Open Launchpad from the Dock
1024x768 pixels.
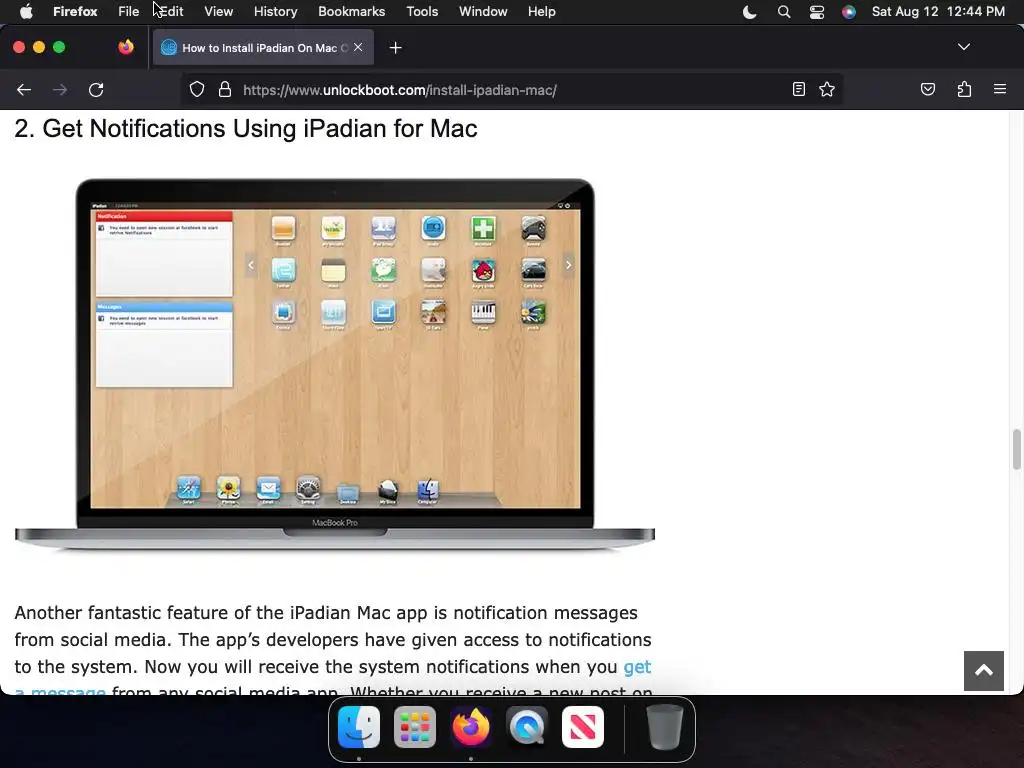(x=415, y=727)
